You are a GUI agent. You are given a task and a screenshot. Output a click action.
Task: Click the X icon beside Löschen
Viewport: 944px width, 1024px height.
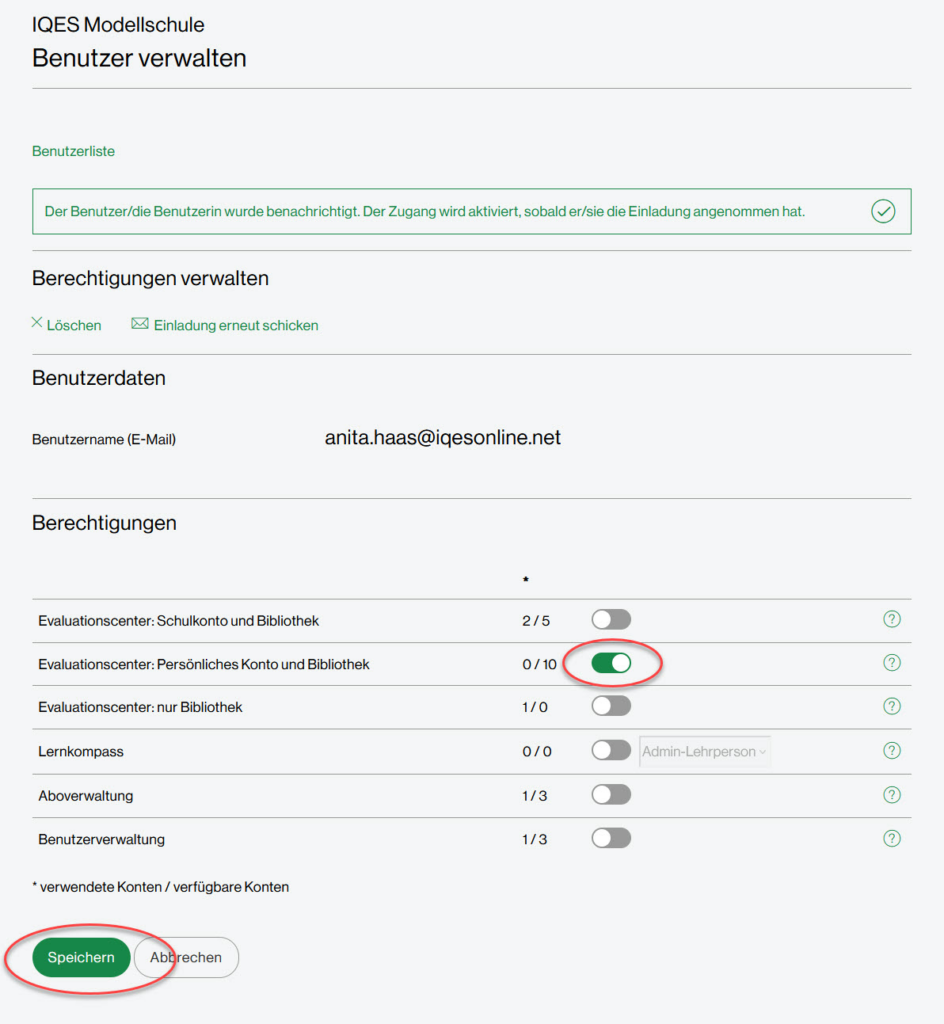tap(38, 323)
